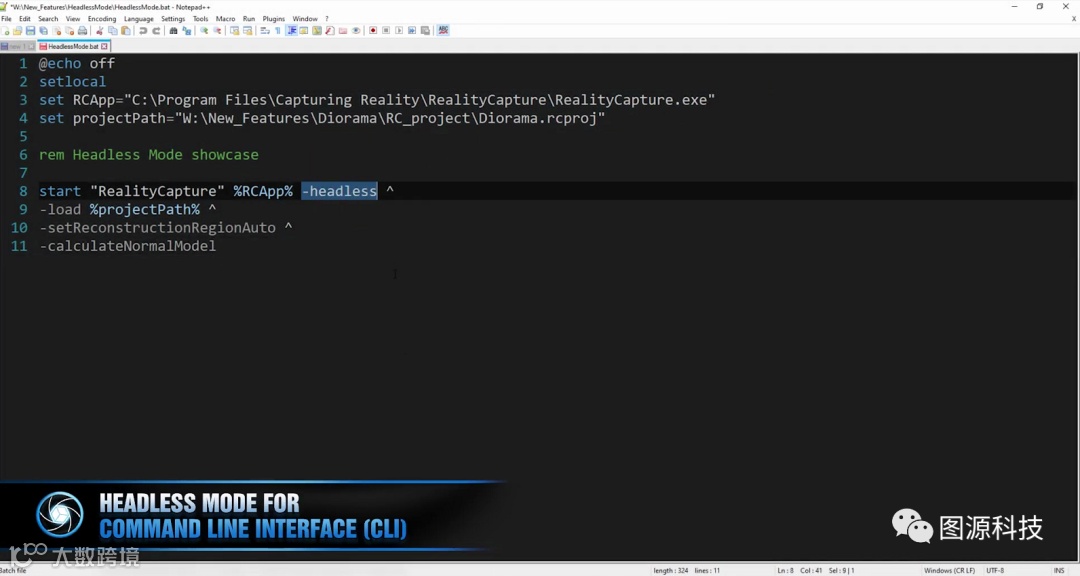Click Run Macro Multiple Times icon

[x=412, y=30]
